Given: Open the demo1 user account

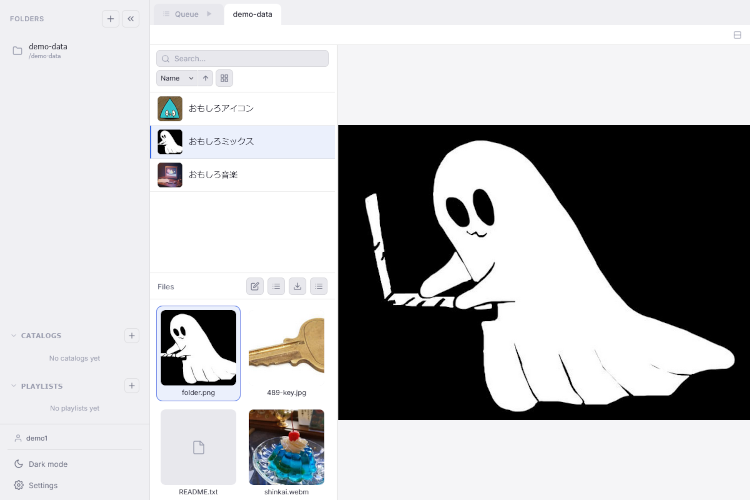Looking at the screenshot, I should pyautogui.click(x=75, y=438).
